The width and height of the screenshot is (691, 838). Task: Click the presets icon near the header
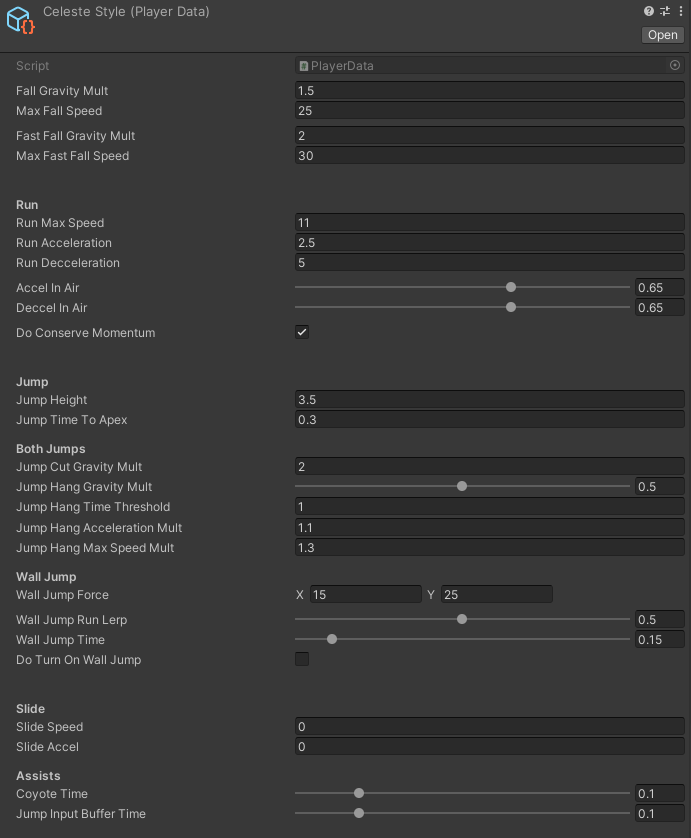[x=663, y=11]
